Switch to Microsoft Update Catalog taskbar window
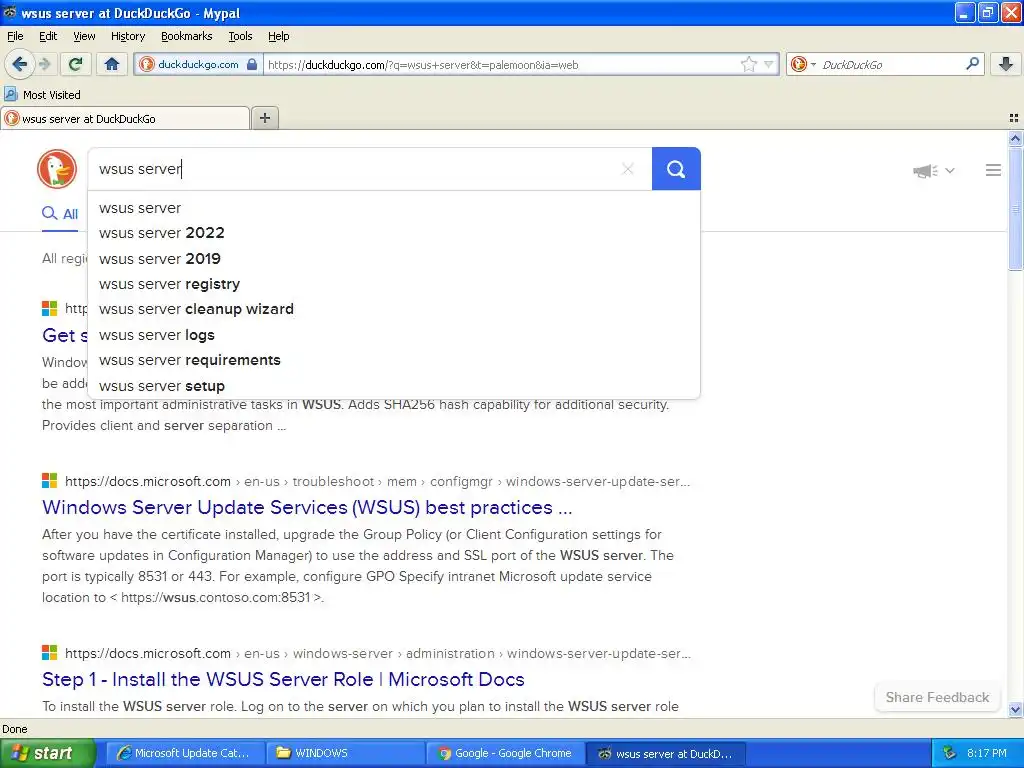1024x768 pixels. [x=185, y=753]
